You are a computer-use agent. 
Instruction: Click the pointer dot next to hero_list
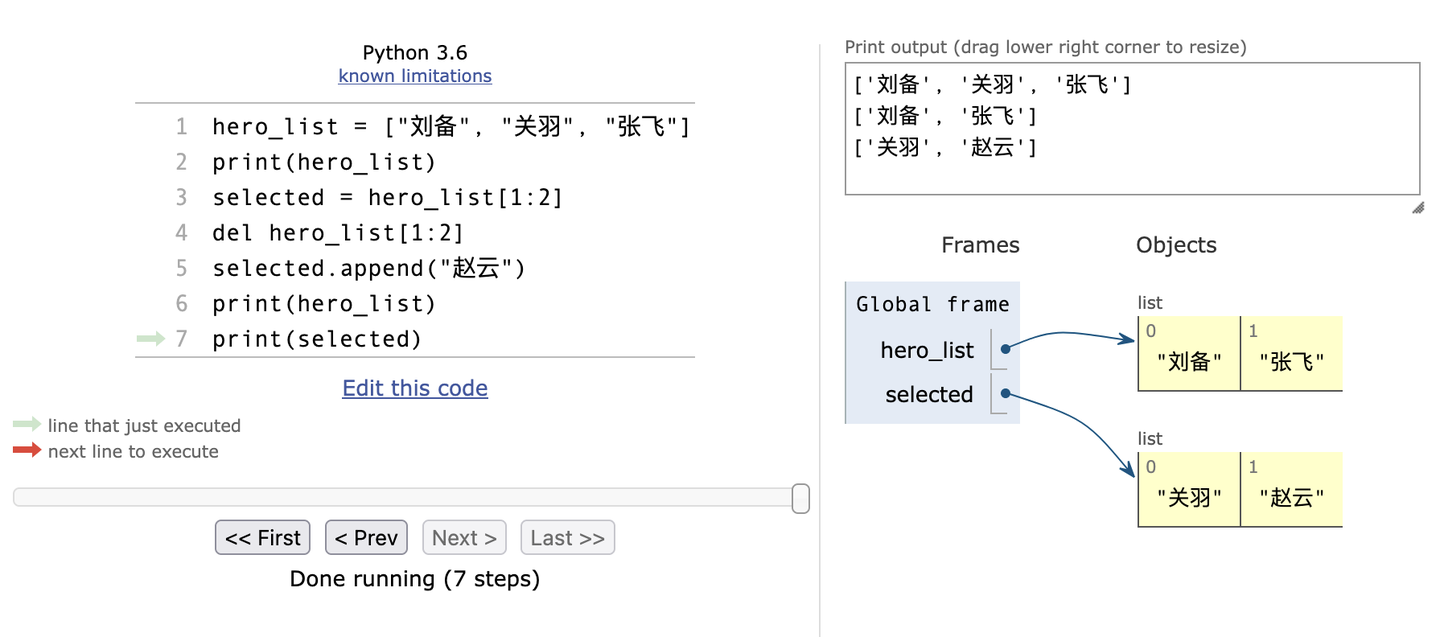1005,349
